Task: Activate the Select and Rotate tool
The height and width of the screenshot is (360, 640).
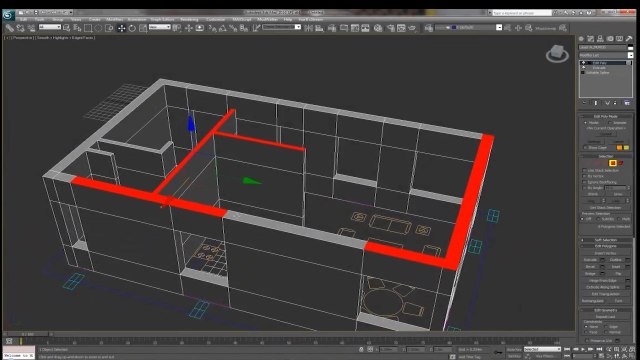Action: [132, 28]
